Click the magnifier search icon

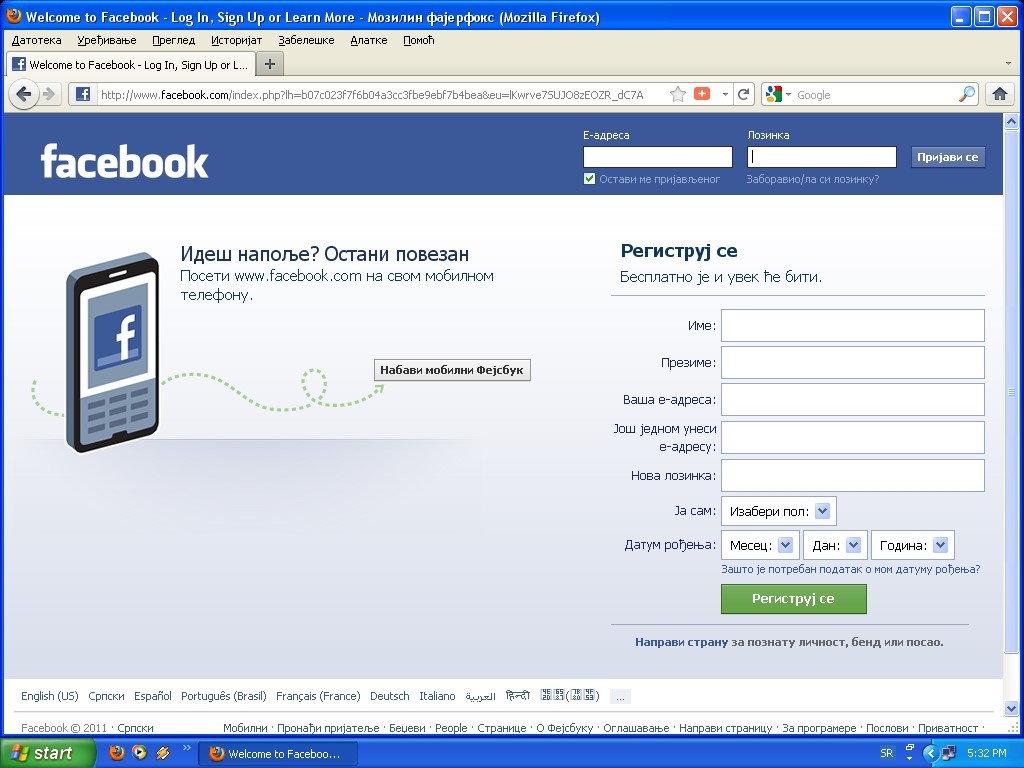[x=967, y=95]
